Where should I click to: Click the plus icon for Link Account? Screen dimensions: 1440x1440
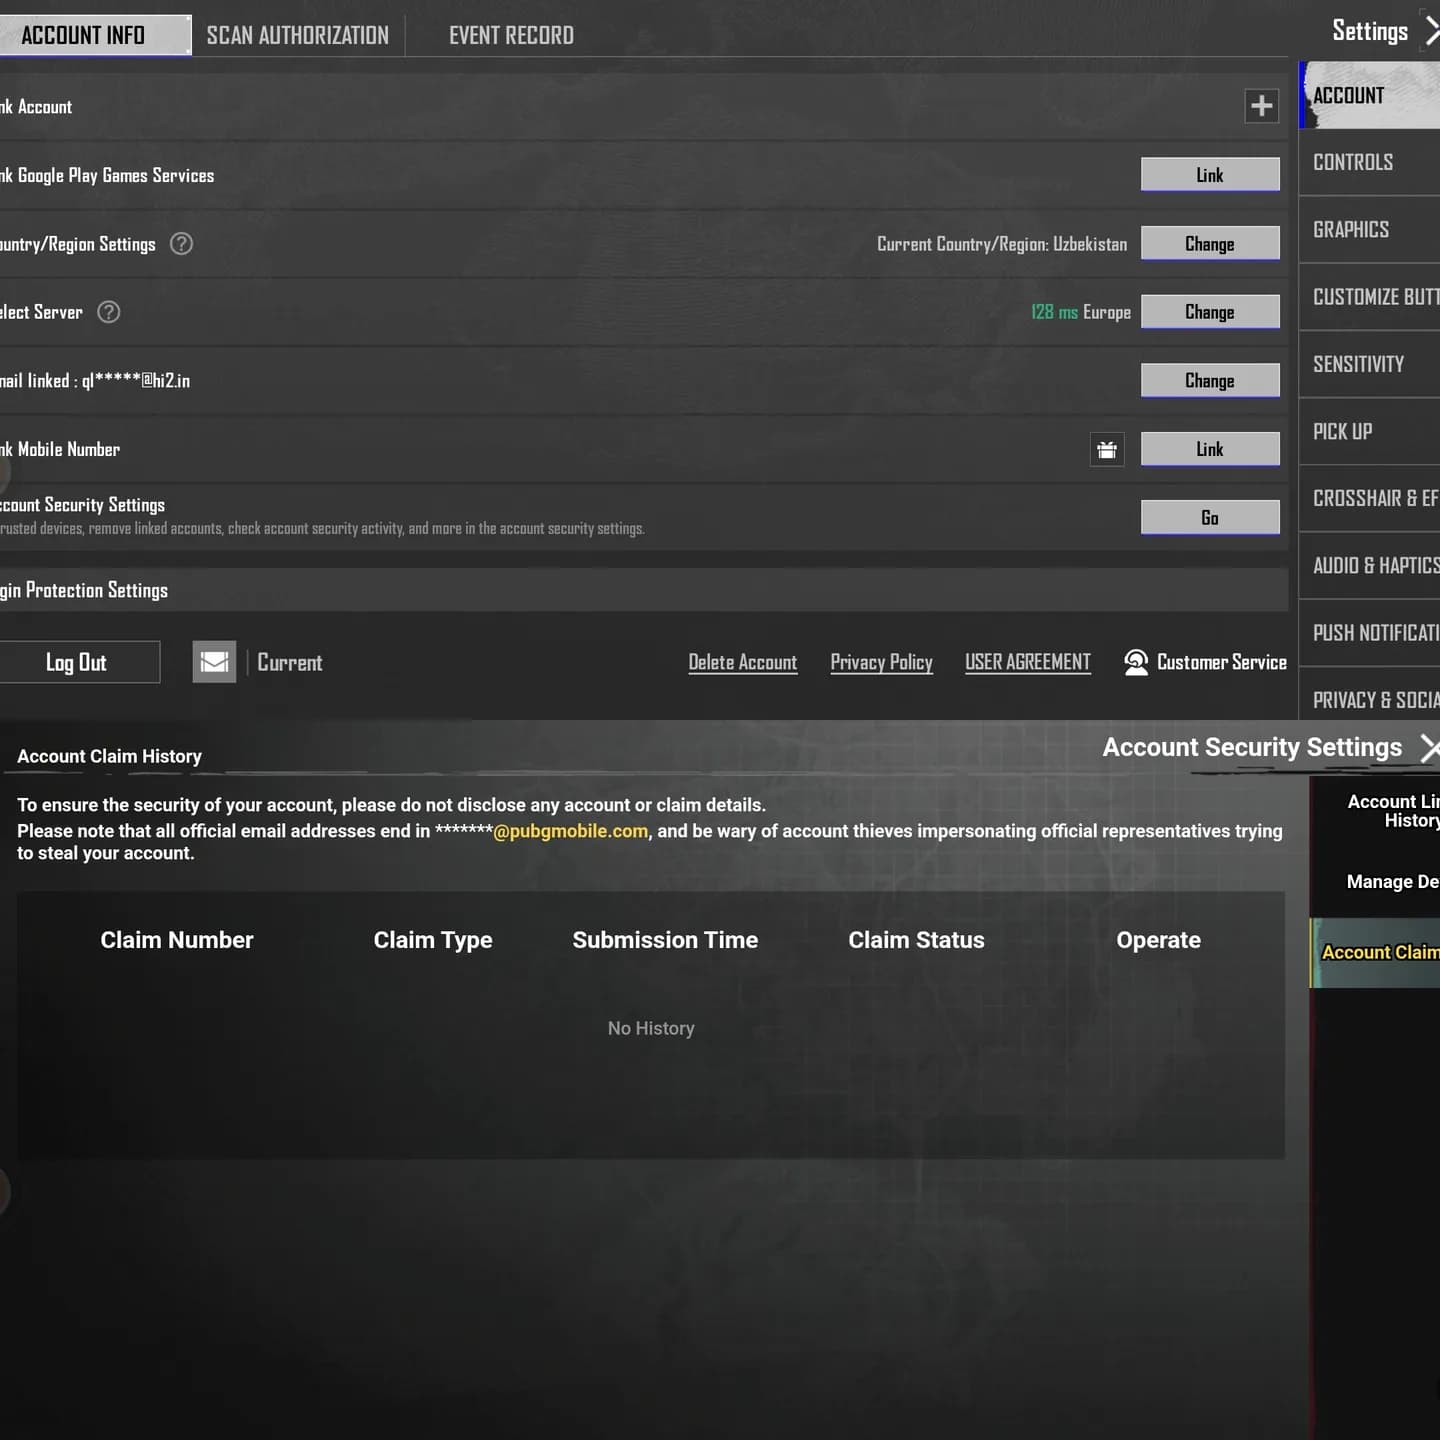pos(1261,106)
